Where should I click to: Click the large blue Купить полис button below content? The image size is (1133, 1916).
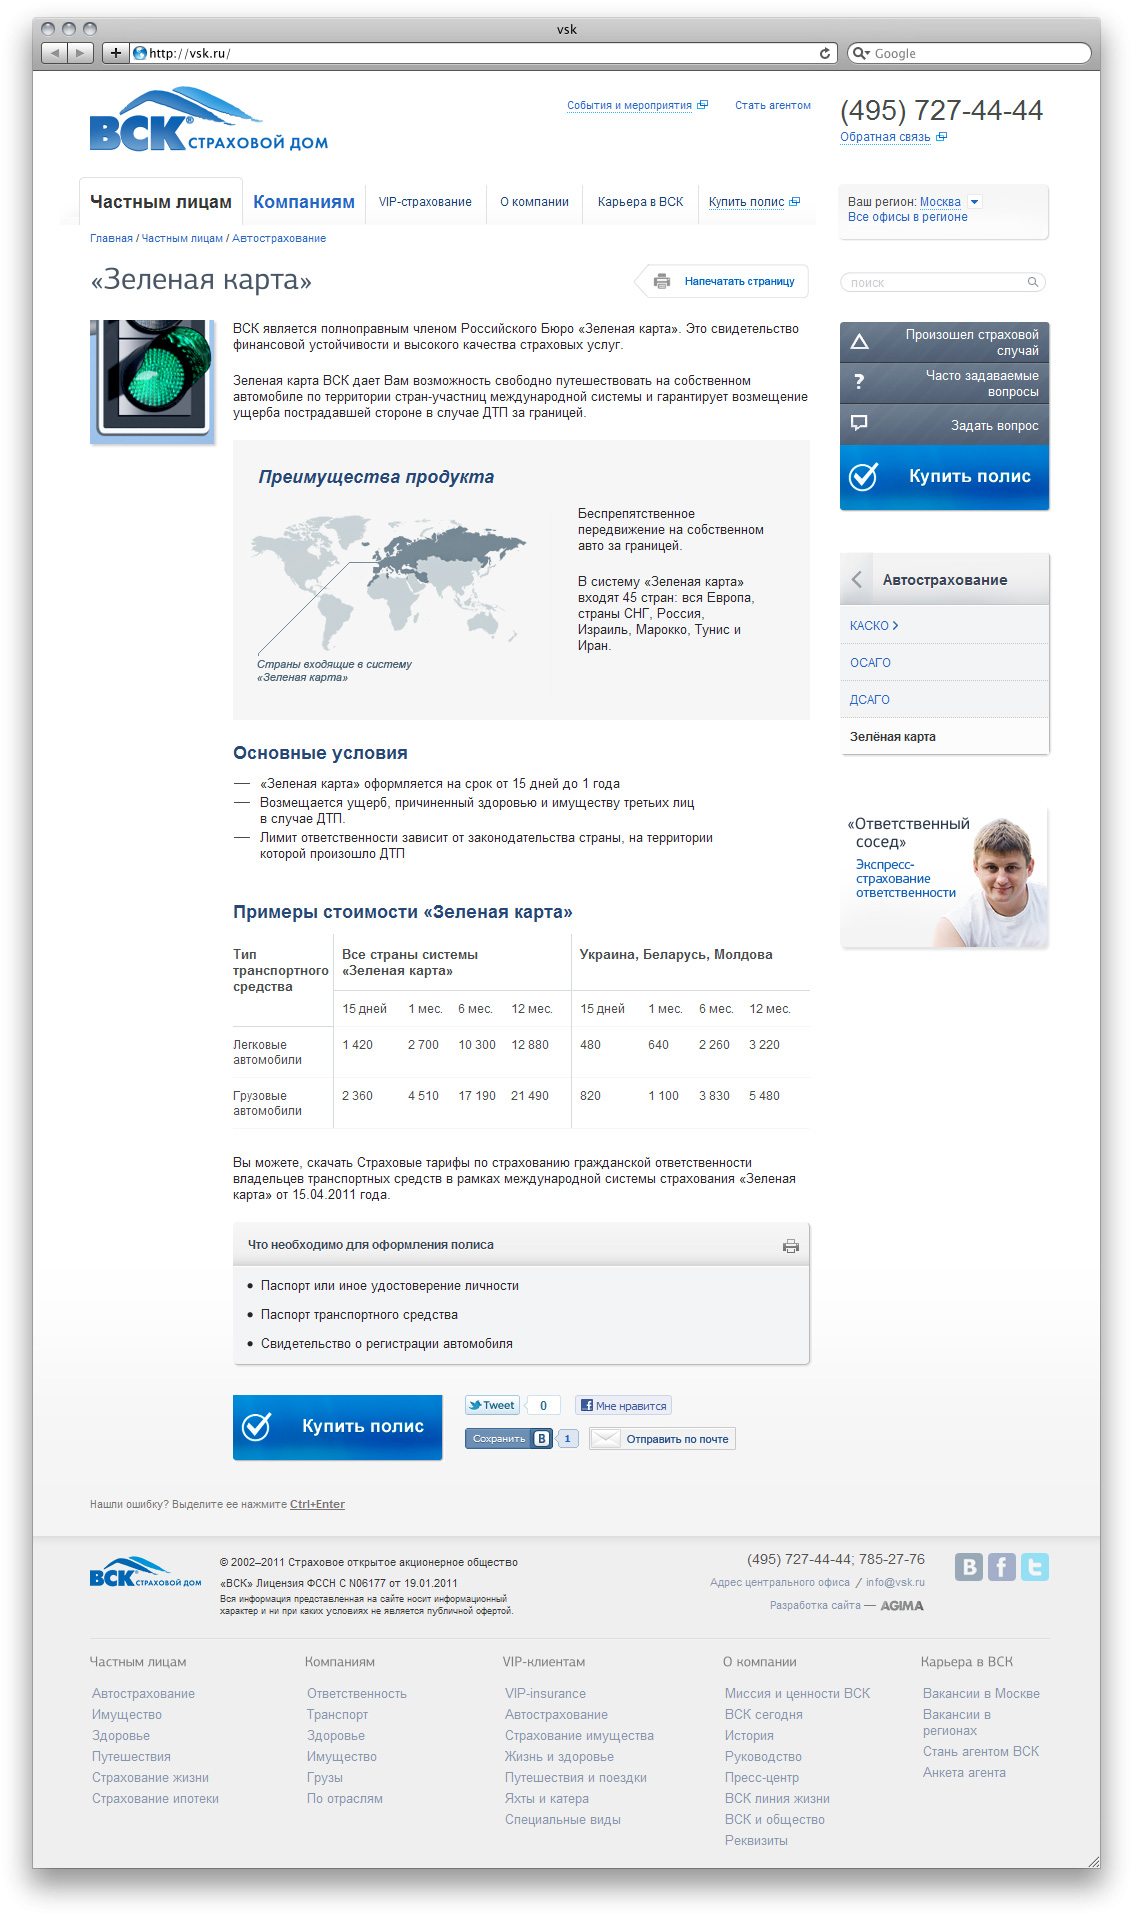[338, 1427]
